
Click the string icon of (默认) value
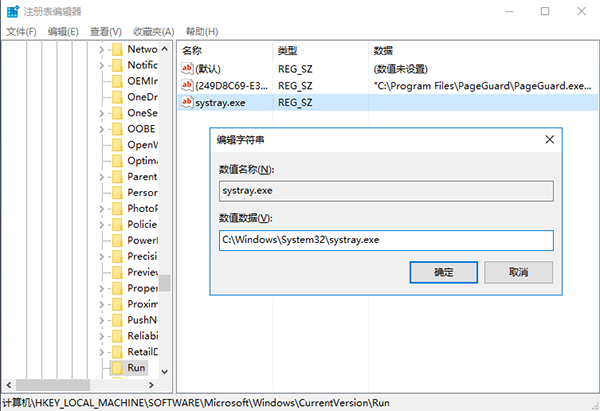[187, 69]
